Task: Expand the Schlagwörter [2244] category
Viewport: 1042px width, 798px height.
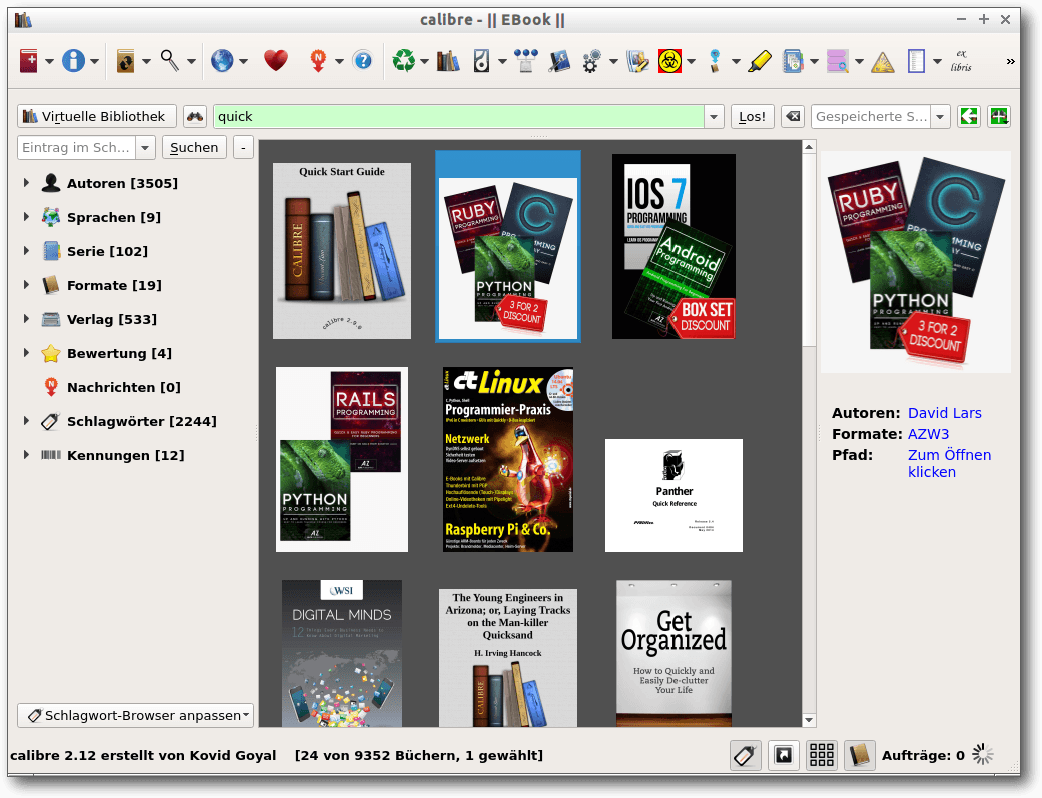Action: coord(26,421)
